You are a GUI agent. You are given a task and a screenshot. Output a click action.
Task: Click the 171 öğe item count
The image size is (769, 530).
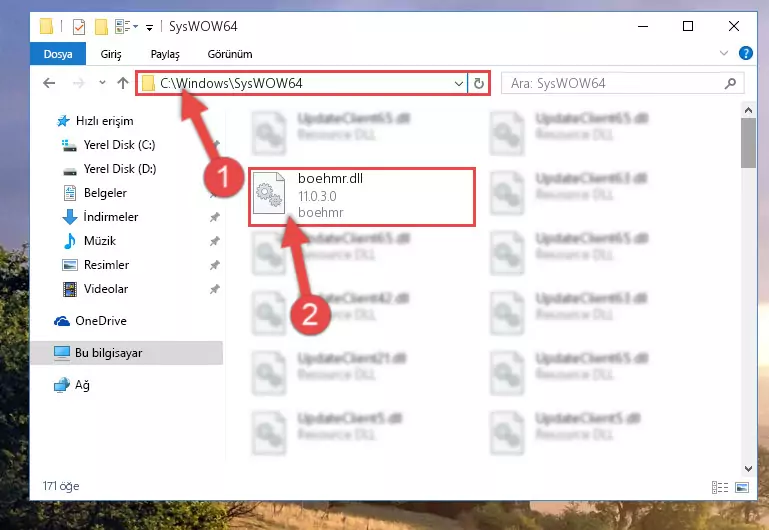click(61, 486)
